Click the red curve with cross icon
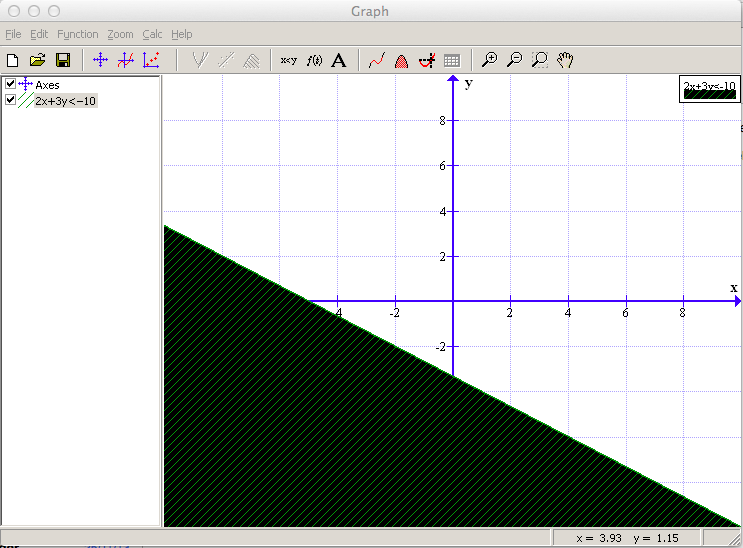Image resolution: width=743 pixels, height=548 pixels. (427, 60)
